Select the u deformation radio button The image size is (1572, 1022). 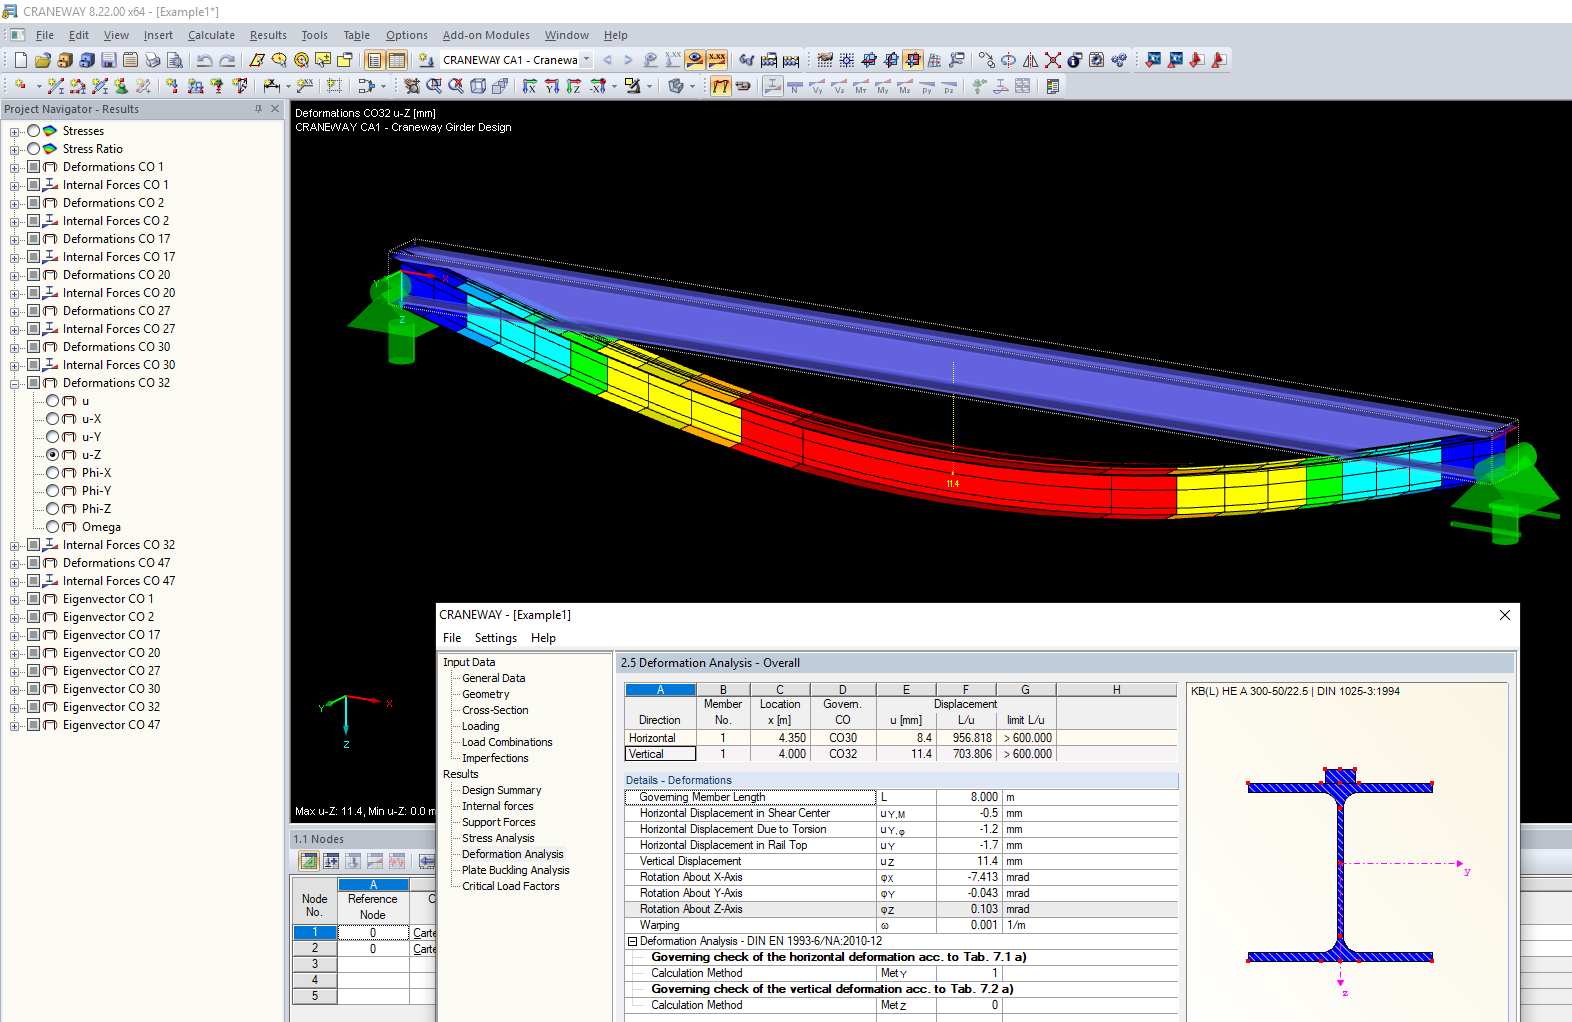[53, 401]
